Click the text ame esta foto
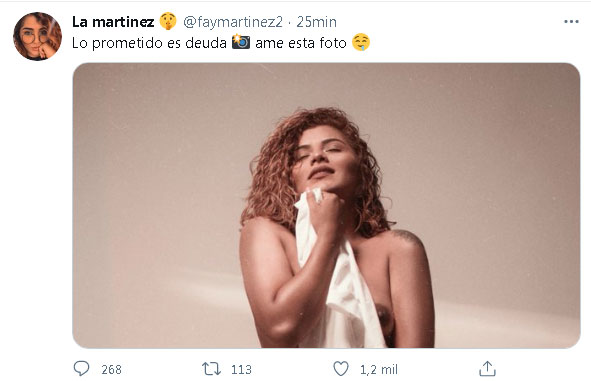The image size is (591, 381). 301,43
